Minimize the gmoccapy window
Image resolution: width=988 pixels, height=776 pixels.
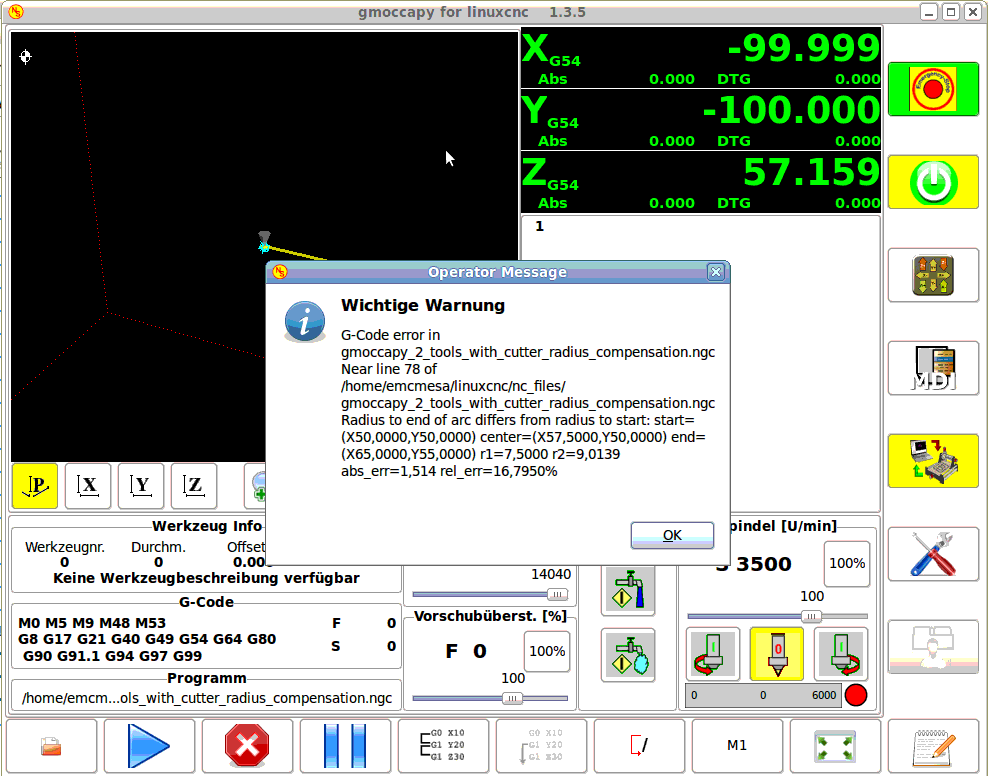tap(929, 12)
